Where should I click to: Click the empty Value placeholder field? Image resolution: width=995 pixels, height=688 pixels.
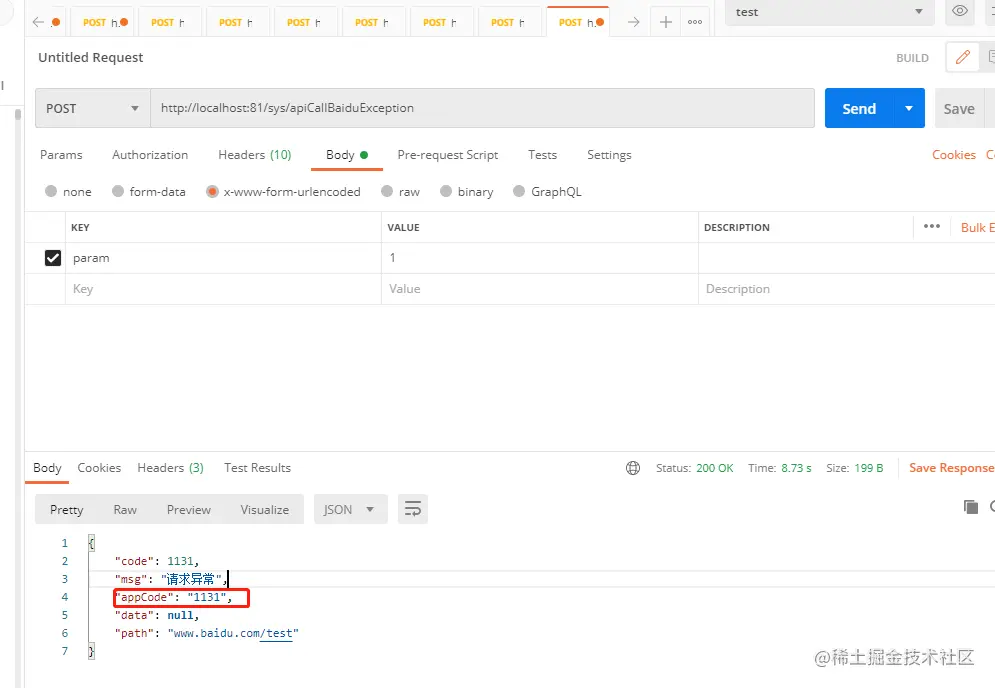pyautogui.click(x=539, y=289)
